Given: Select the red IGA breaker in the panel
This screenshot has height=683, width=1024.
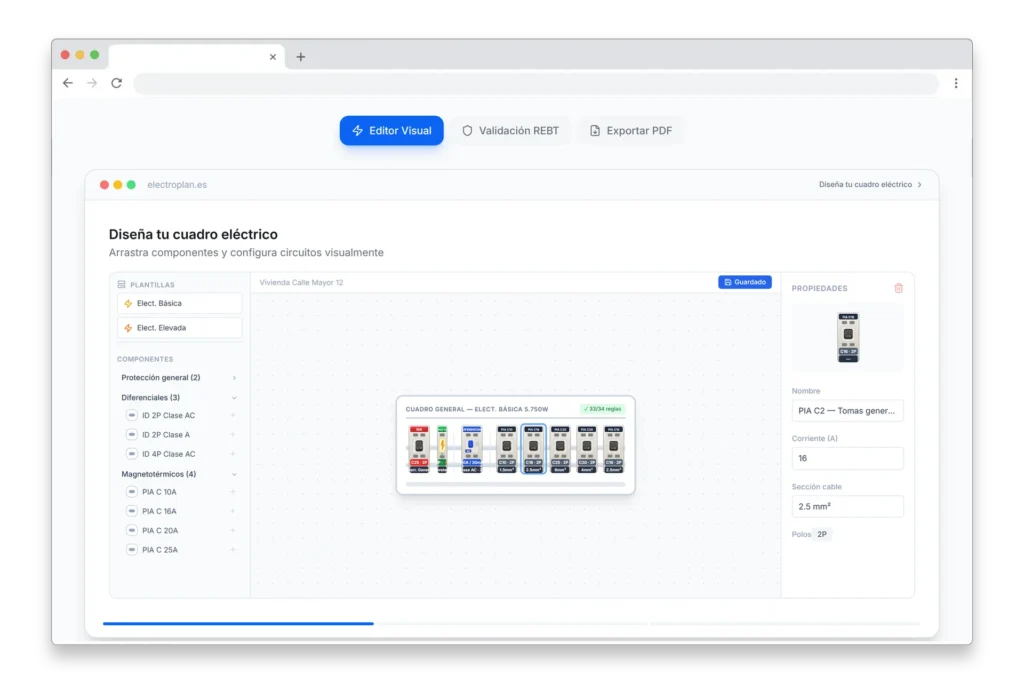Looking at the screenshot, I should point(419,449).
